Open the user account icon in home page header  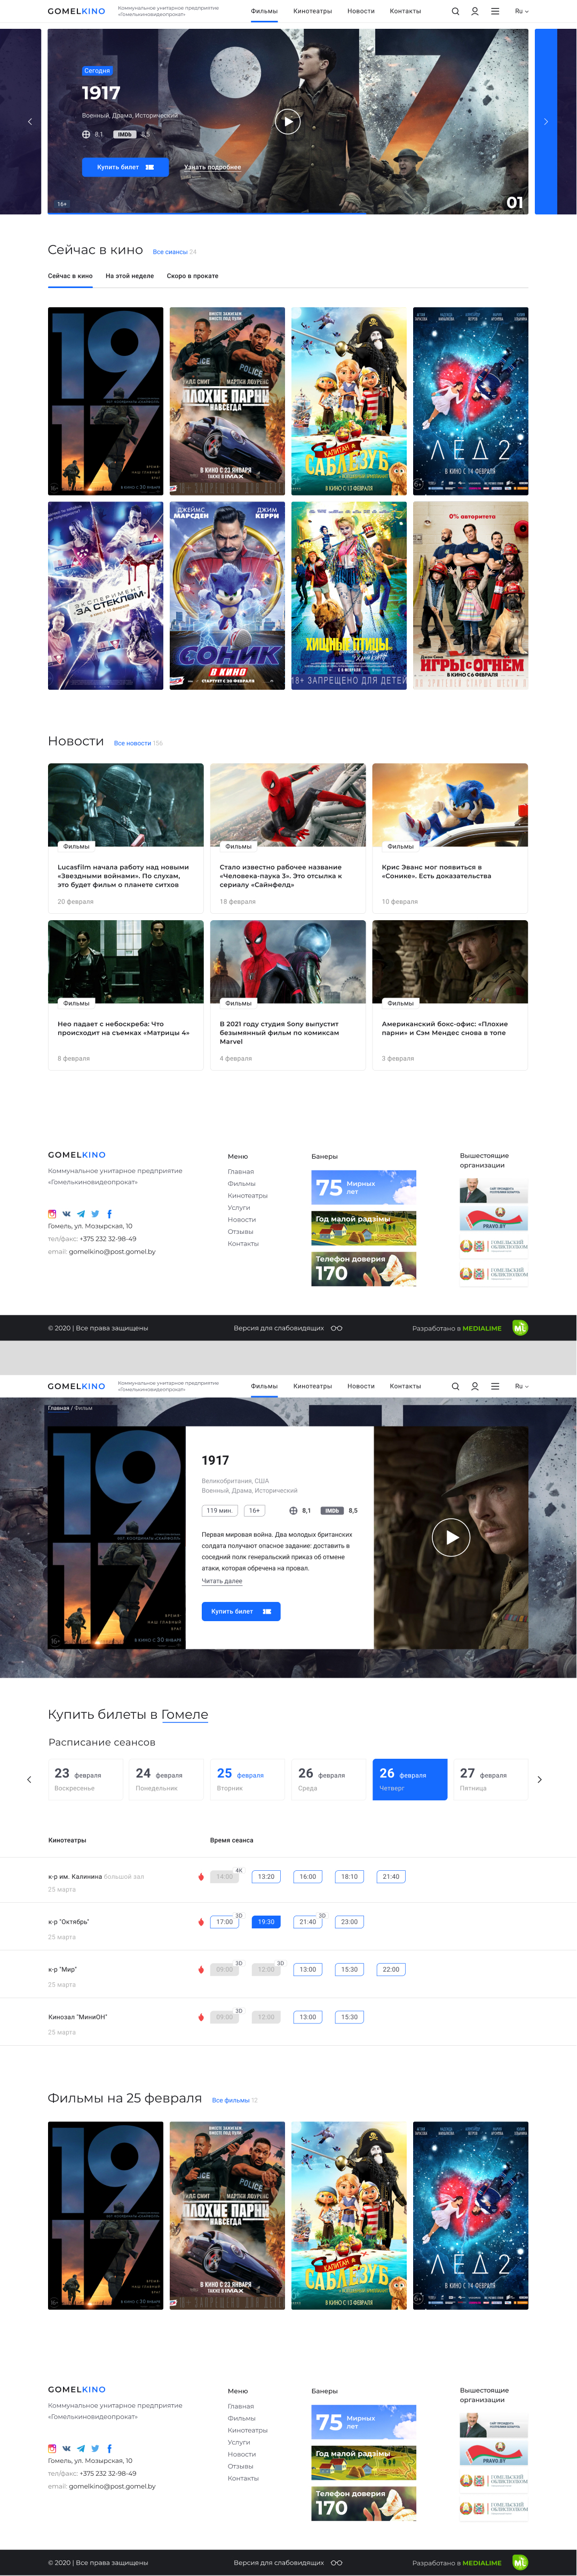coord(475,12)
